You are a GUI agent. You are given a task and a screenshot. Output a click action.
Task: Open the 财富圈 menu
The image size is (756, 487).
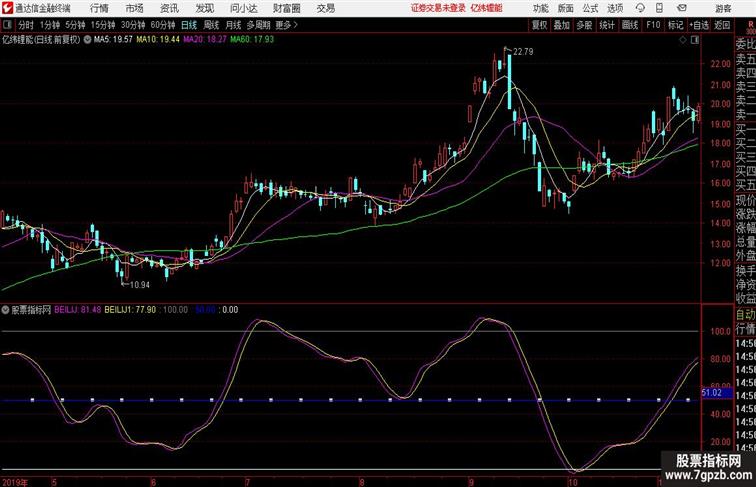tap(287, 8)
